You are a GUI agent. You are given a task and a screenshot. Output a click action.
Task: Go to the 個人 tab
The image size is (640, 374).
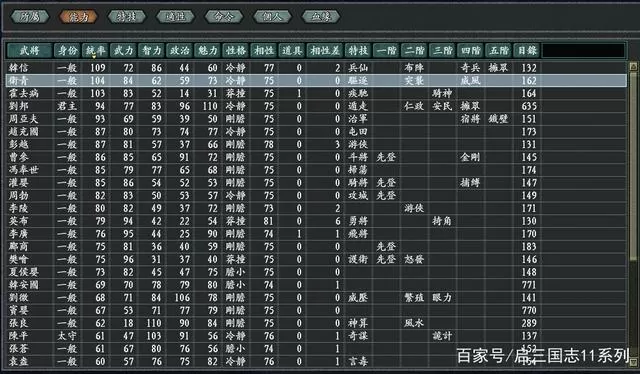click(x=272, y=17)
